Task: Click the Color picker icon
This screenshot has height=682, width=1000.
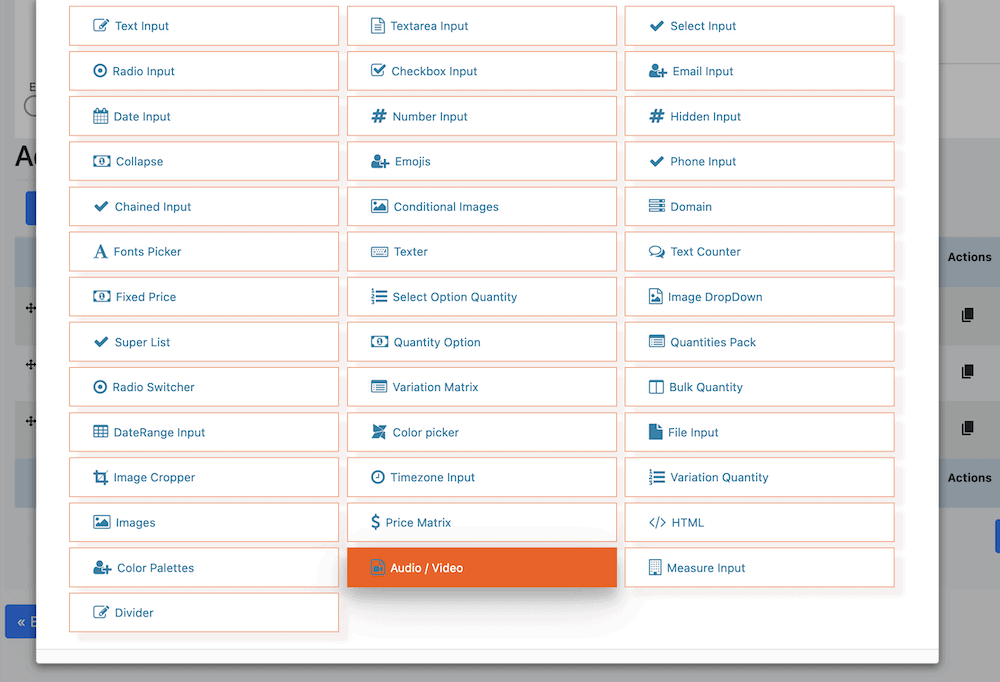Action: click(379, 432)
